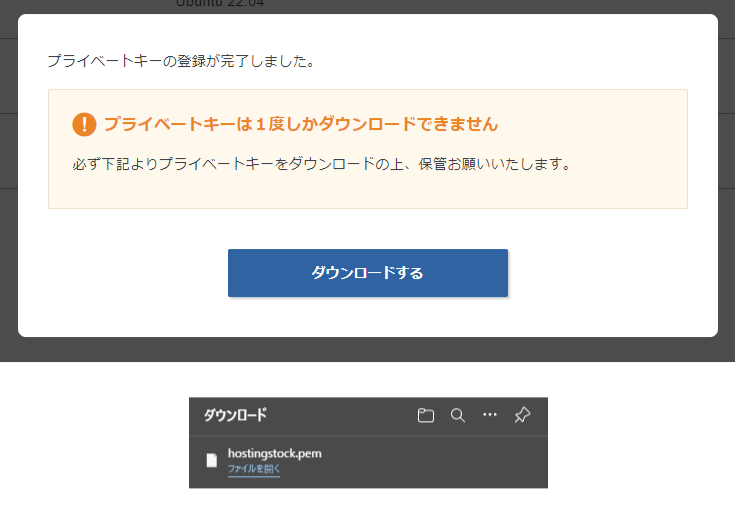Search downloads with the magnifier icon

pos(458,415)
